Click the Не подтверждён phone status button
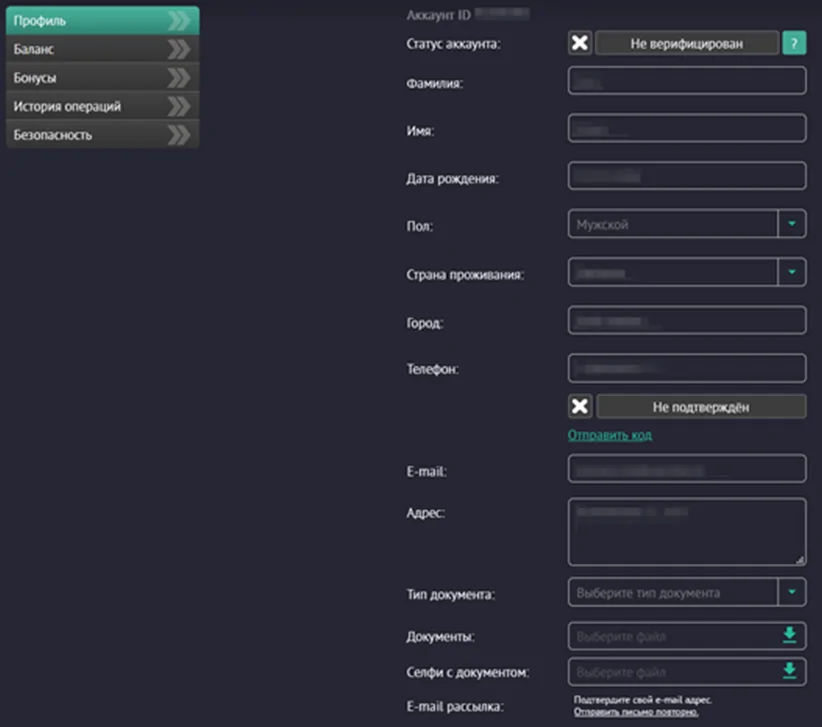The image size is (822, 727). tap(700, 407)
